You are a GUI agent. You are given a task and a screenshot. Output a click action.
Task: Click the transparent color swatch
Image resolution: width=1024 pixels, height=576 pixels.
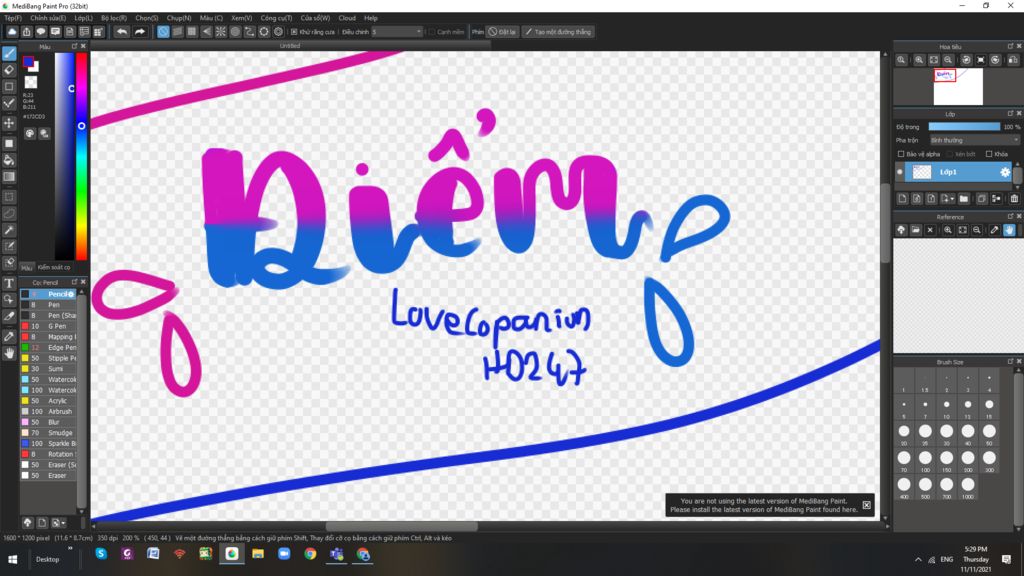(31, 82)
